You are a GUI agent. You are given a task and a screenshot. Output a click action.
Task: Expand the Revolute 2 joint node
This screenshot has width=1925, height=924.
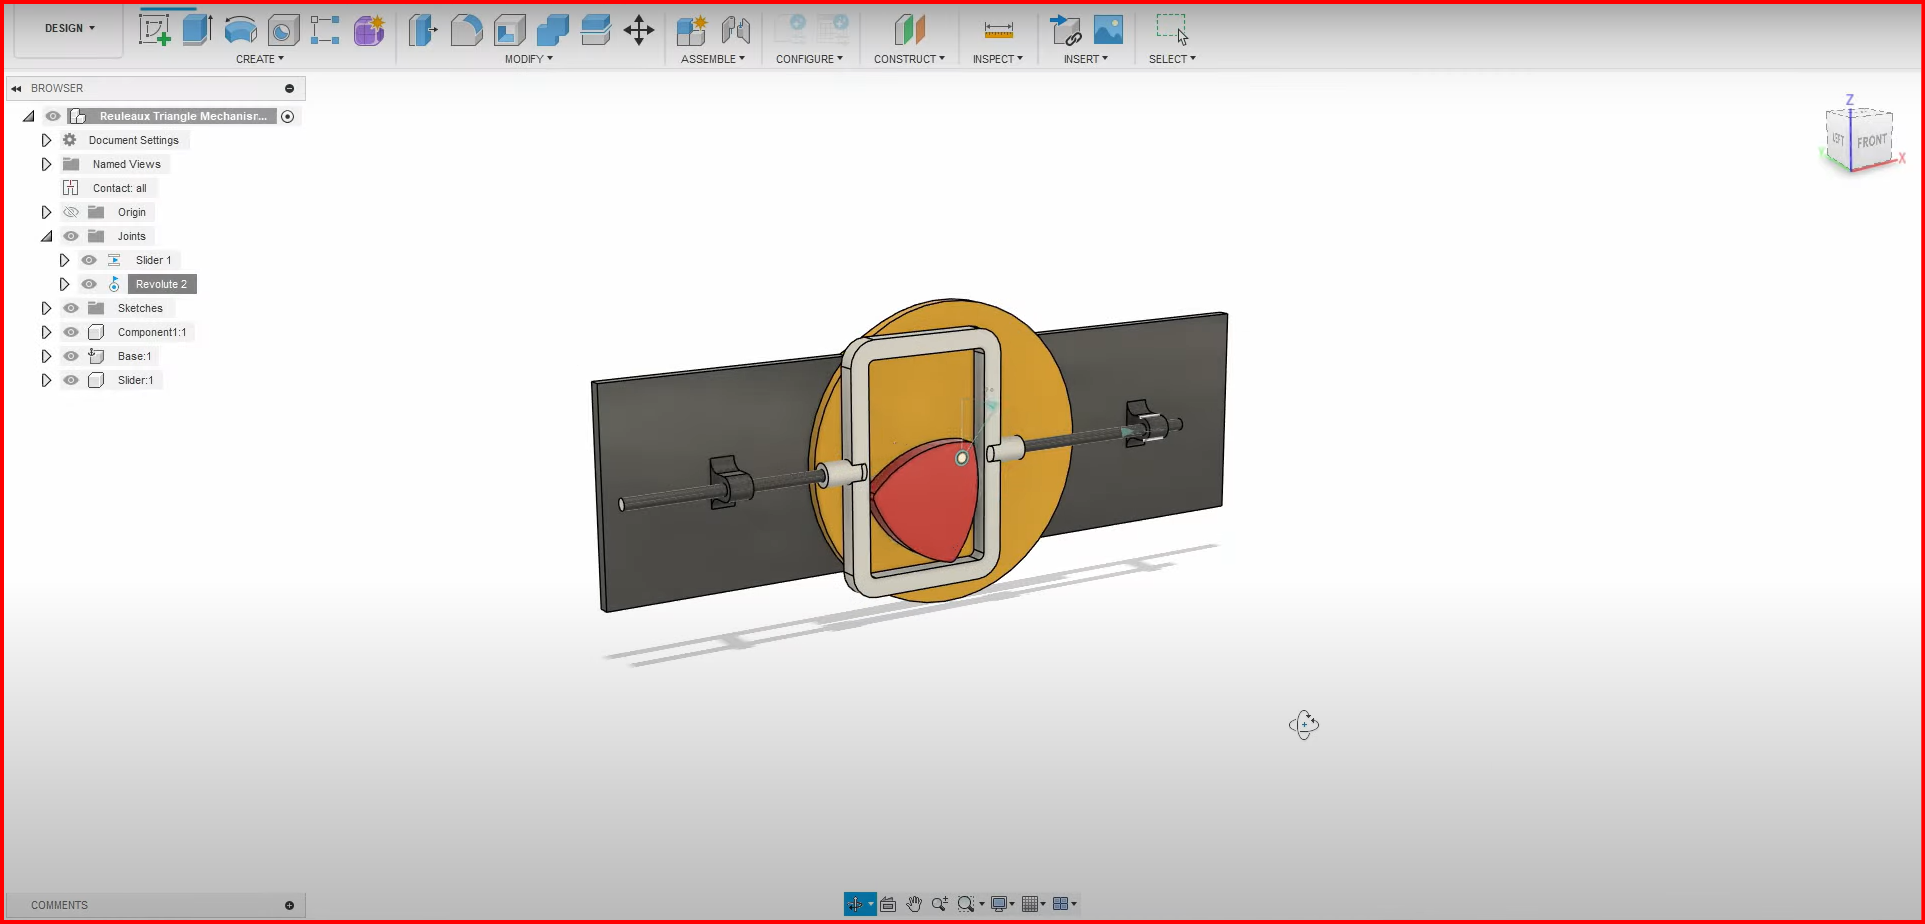tap(64, 284)
